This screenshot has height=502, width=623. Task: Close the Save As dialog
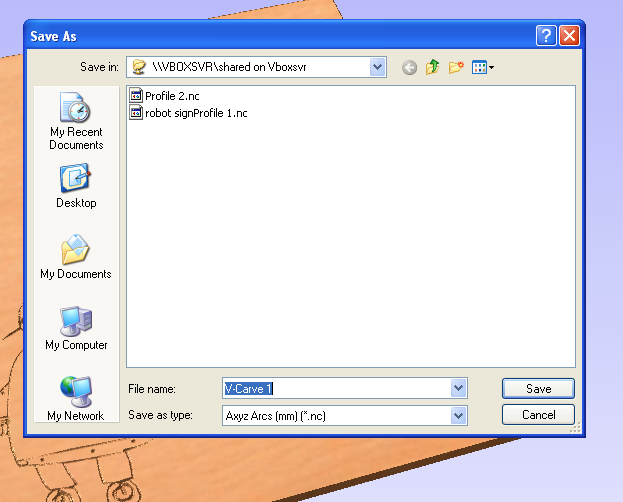(x=569, y=36)
